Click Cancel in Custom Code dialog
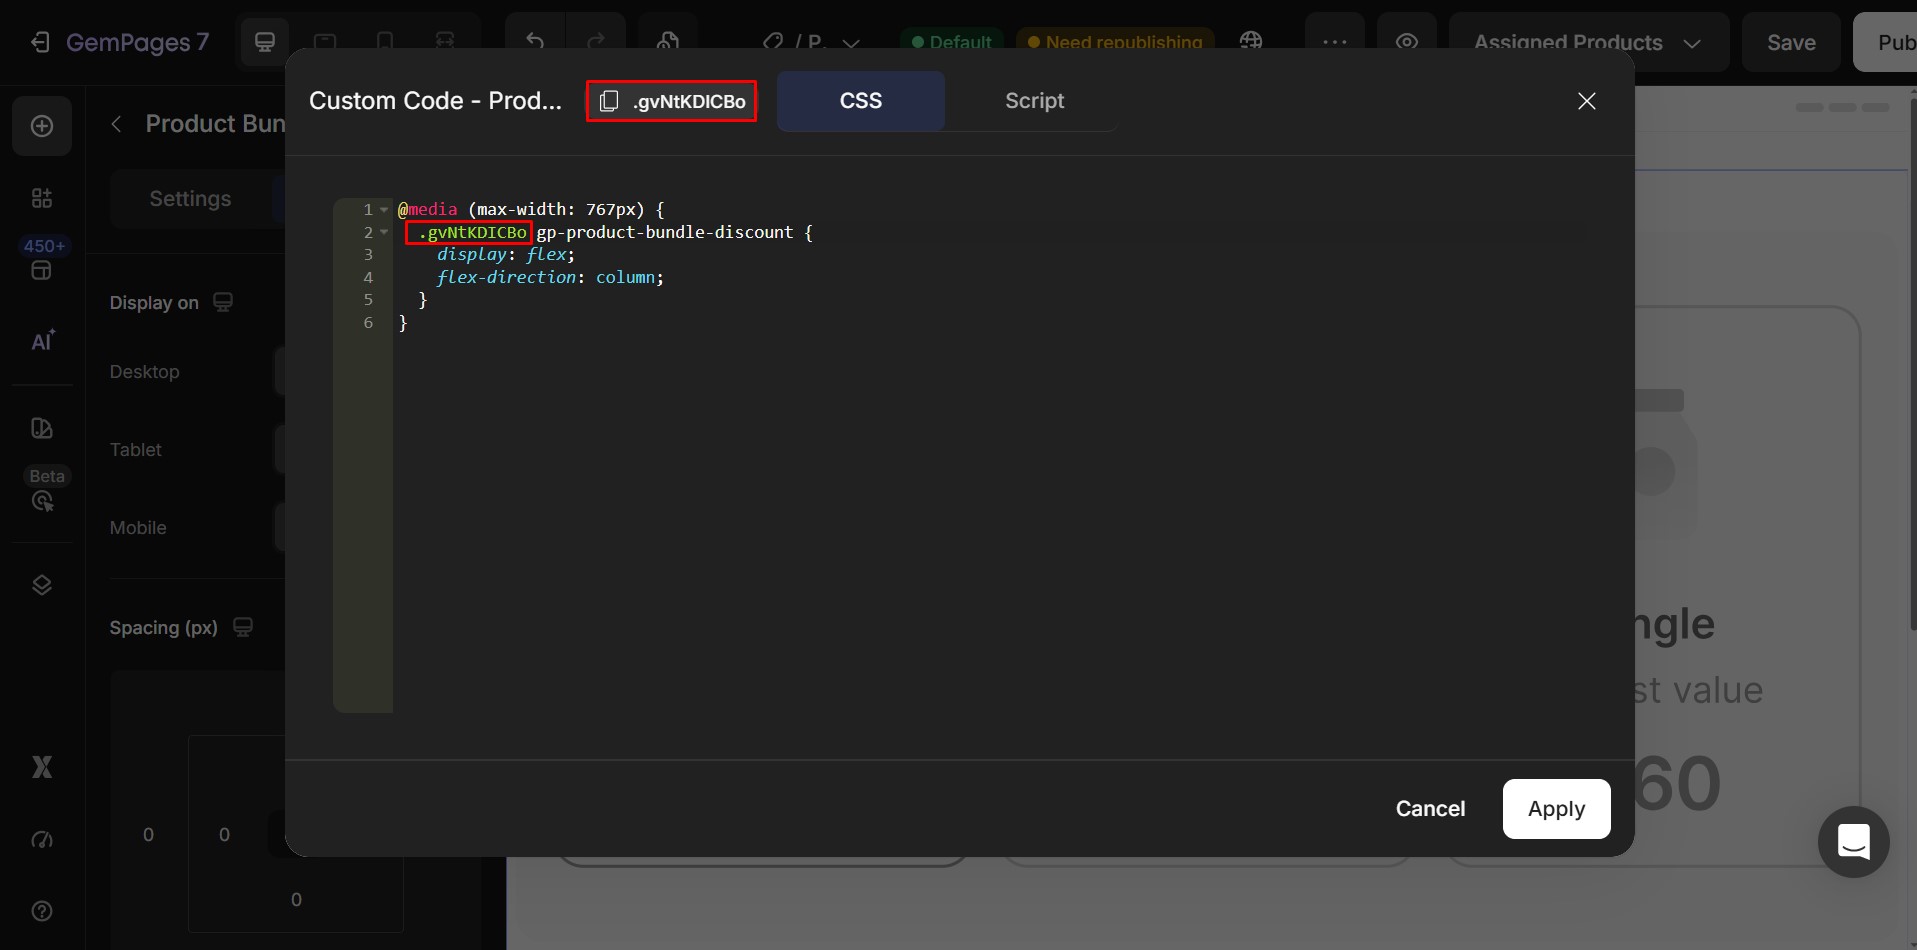The width and height of the screenshot is (1917, 950). [1430, 809]
